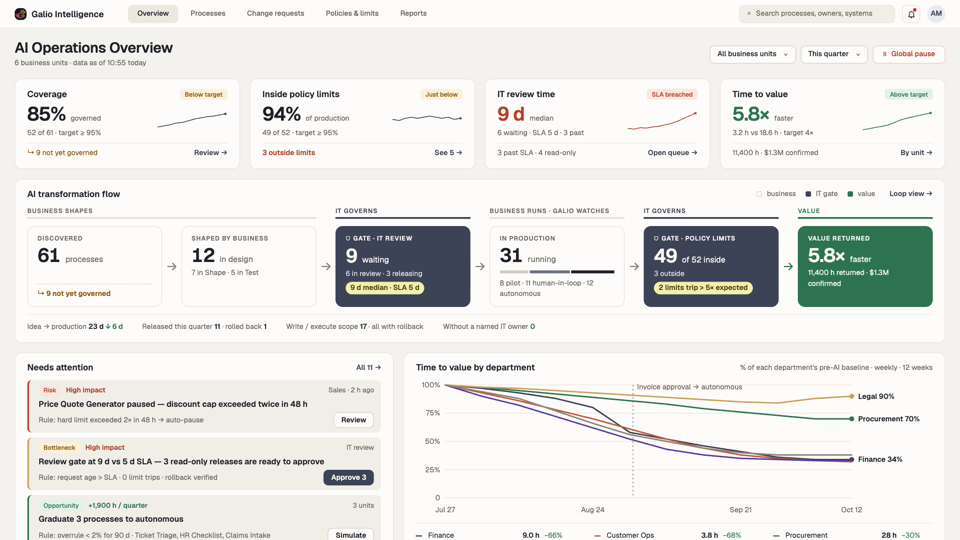Viewport: 960px width, 540px height.
Task: Click the shield icon on Gate IT Review
Action: [x=348, y=238]
